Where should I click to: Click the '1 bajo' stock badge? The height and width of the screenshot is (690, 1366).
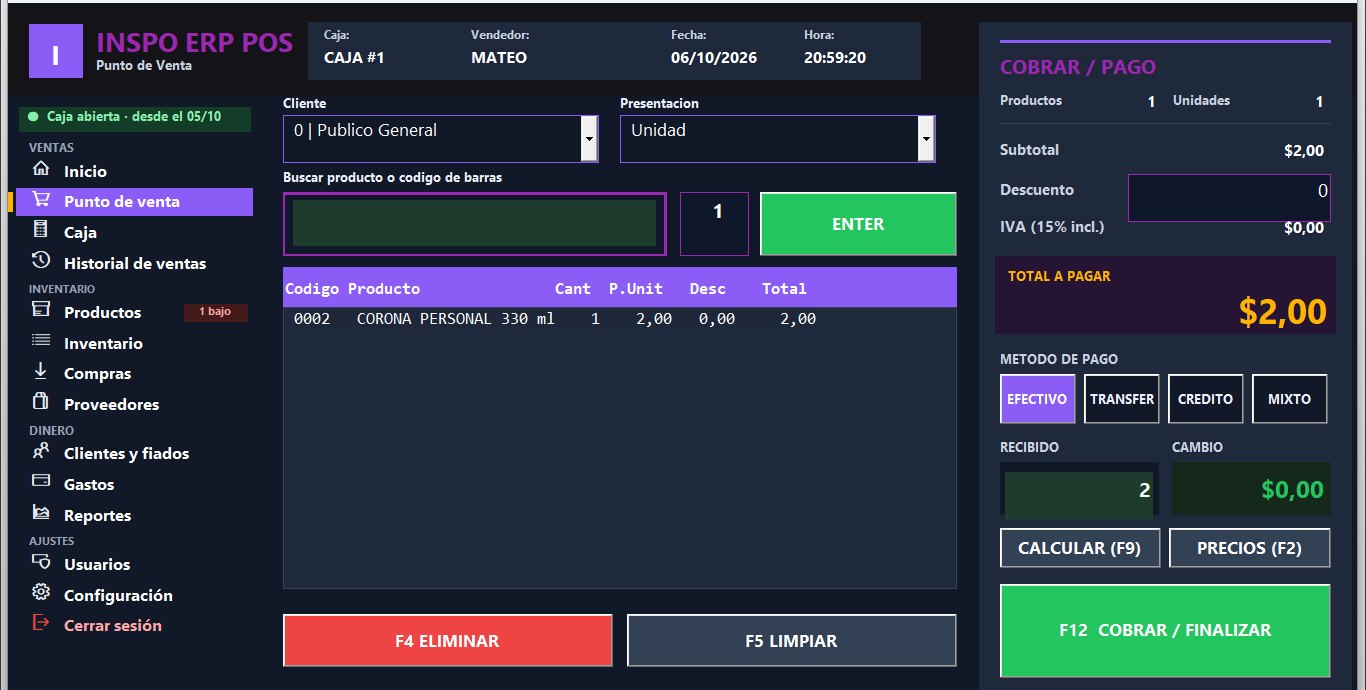pyautogui.click(x=215, y=312)
